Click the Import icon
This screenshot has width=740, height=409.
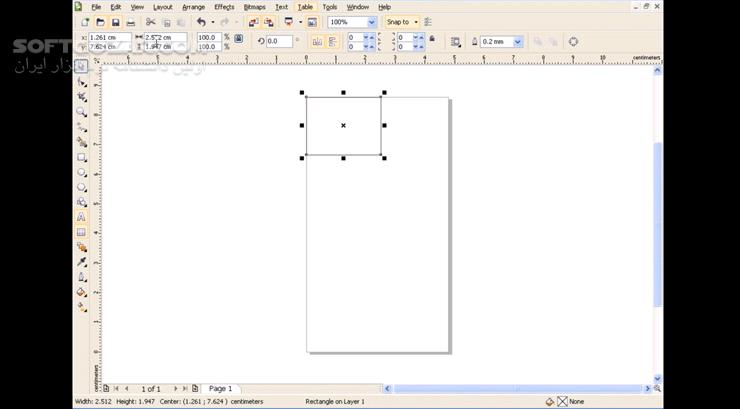point(253,22)
